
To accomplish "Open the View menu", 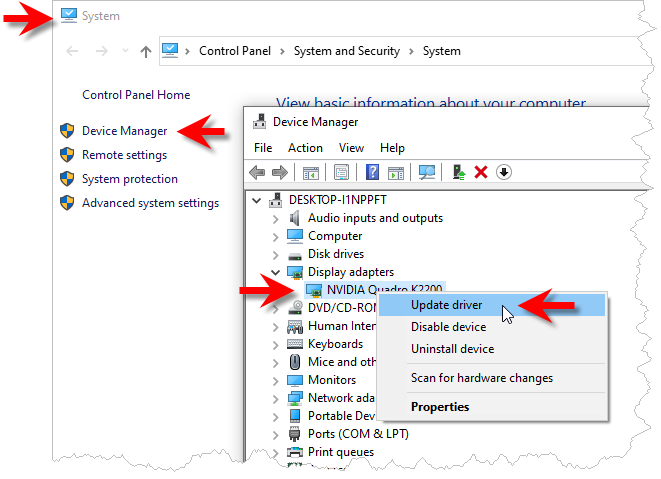I will (351, 148).
